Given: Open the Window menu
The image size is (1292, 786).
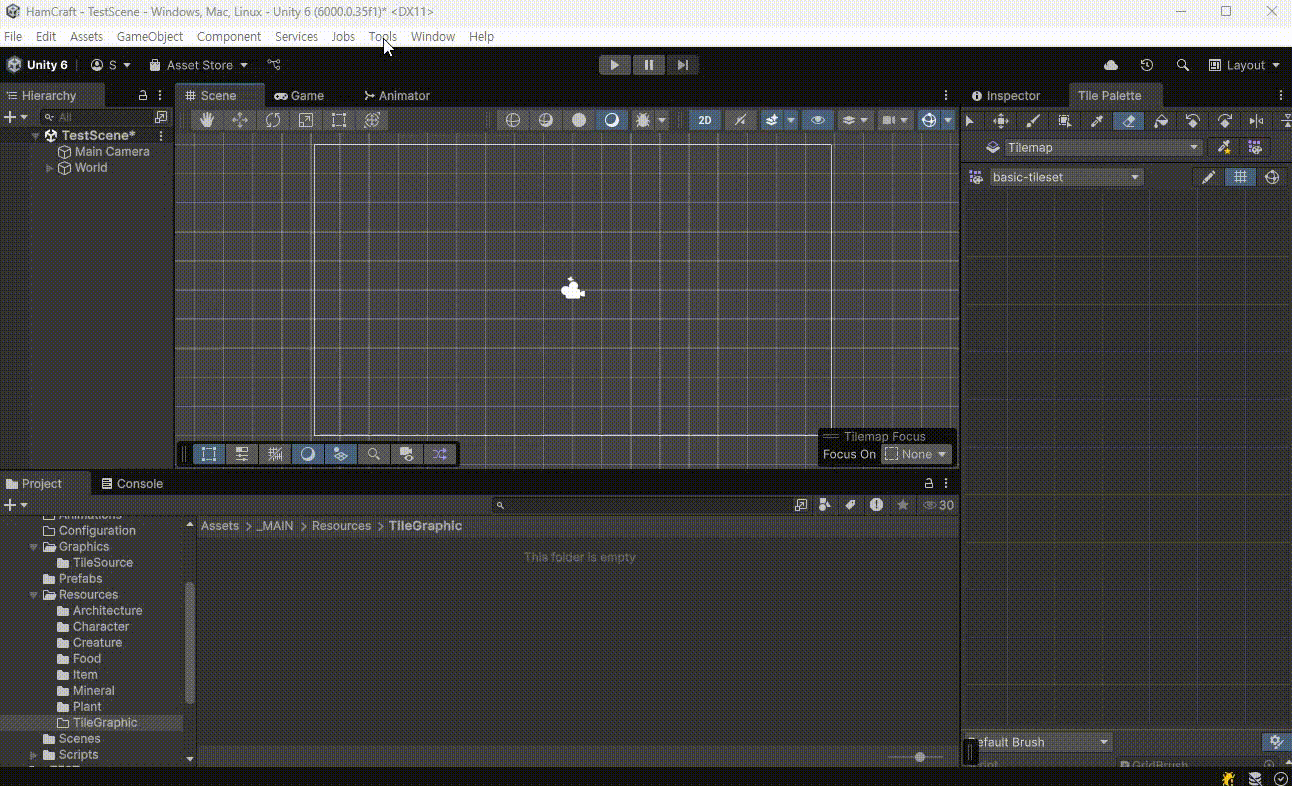Looking at the screenshot, I should 433,36.
